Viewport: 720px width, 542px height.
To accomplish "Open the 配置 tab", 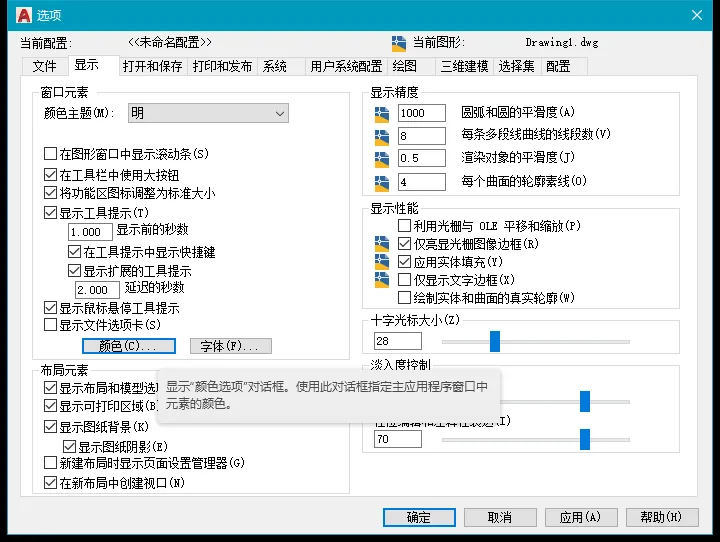I will [564, 66].
